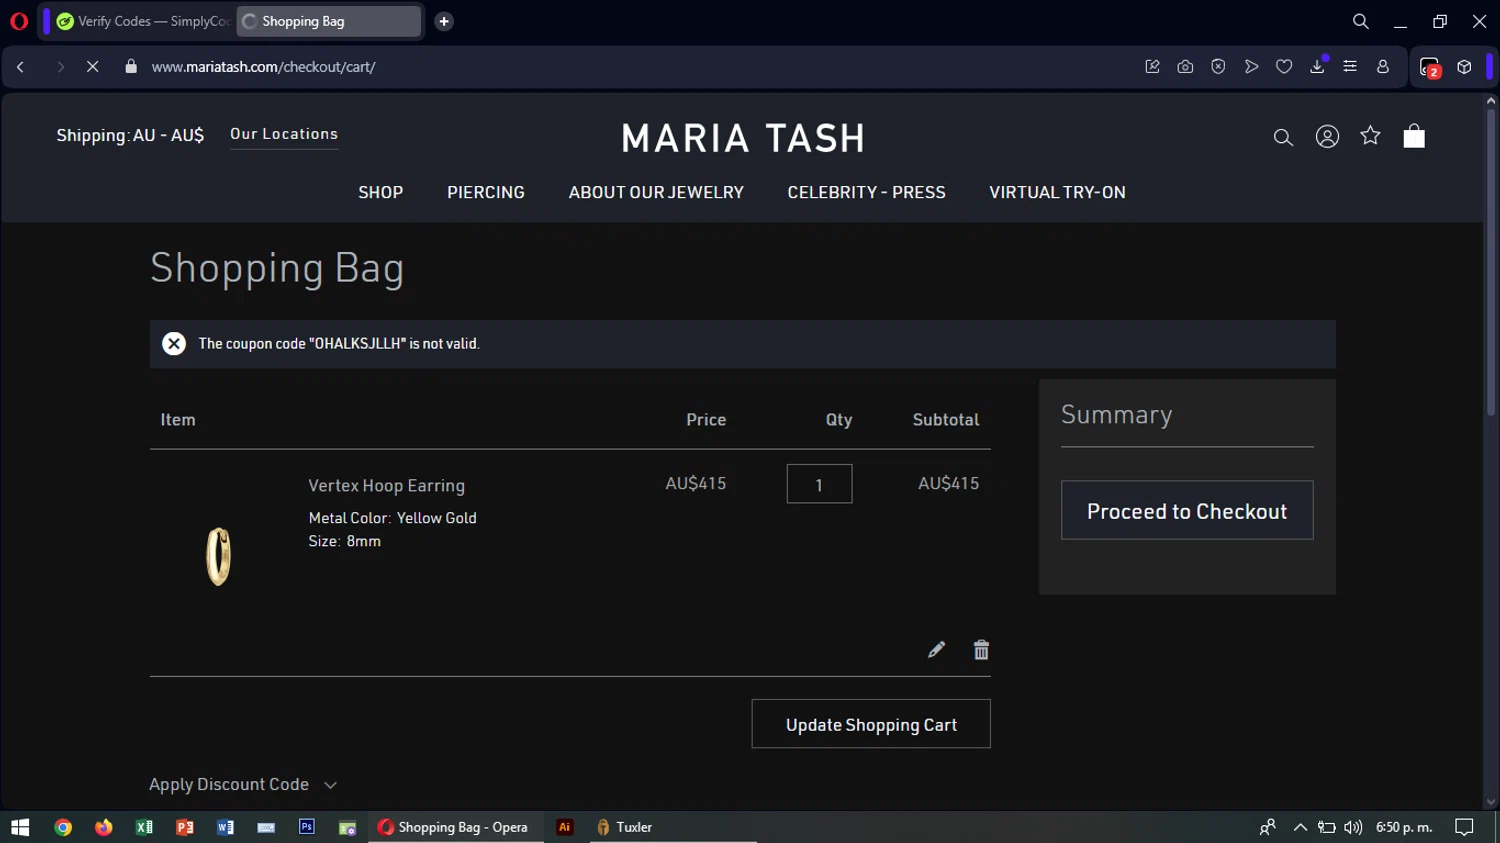
Task: Open a new browser tab
Action: 444,21
